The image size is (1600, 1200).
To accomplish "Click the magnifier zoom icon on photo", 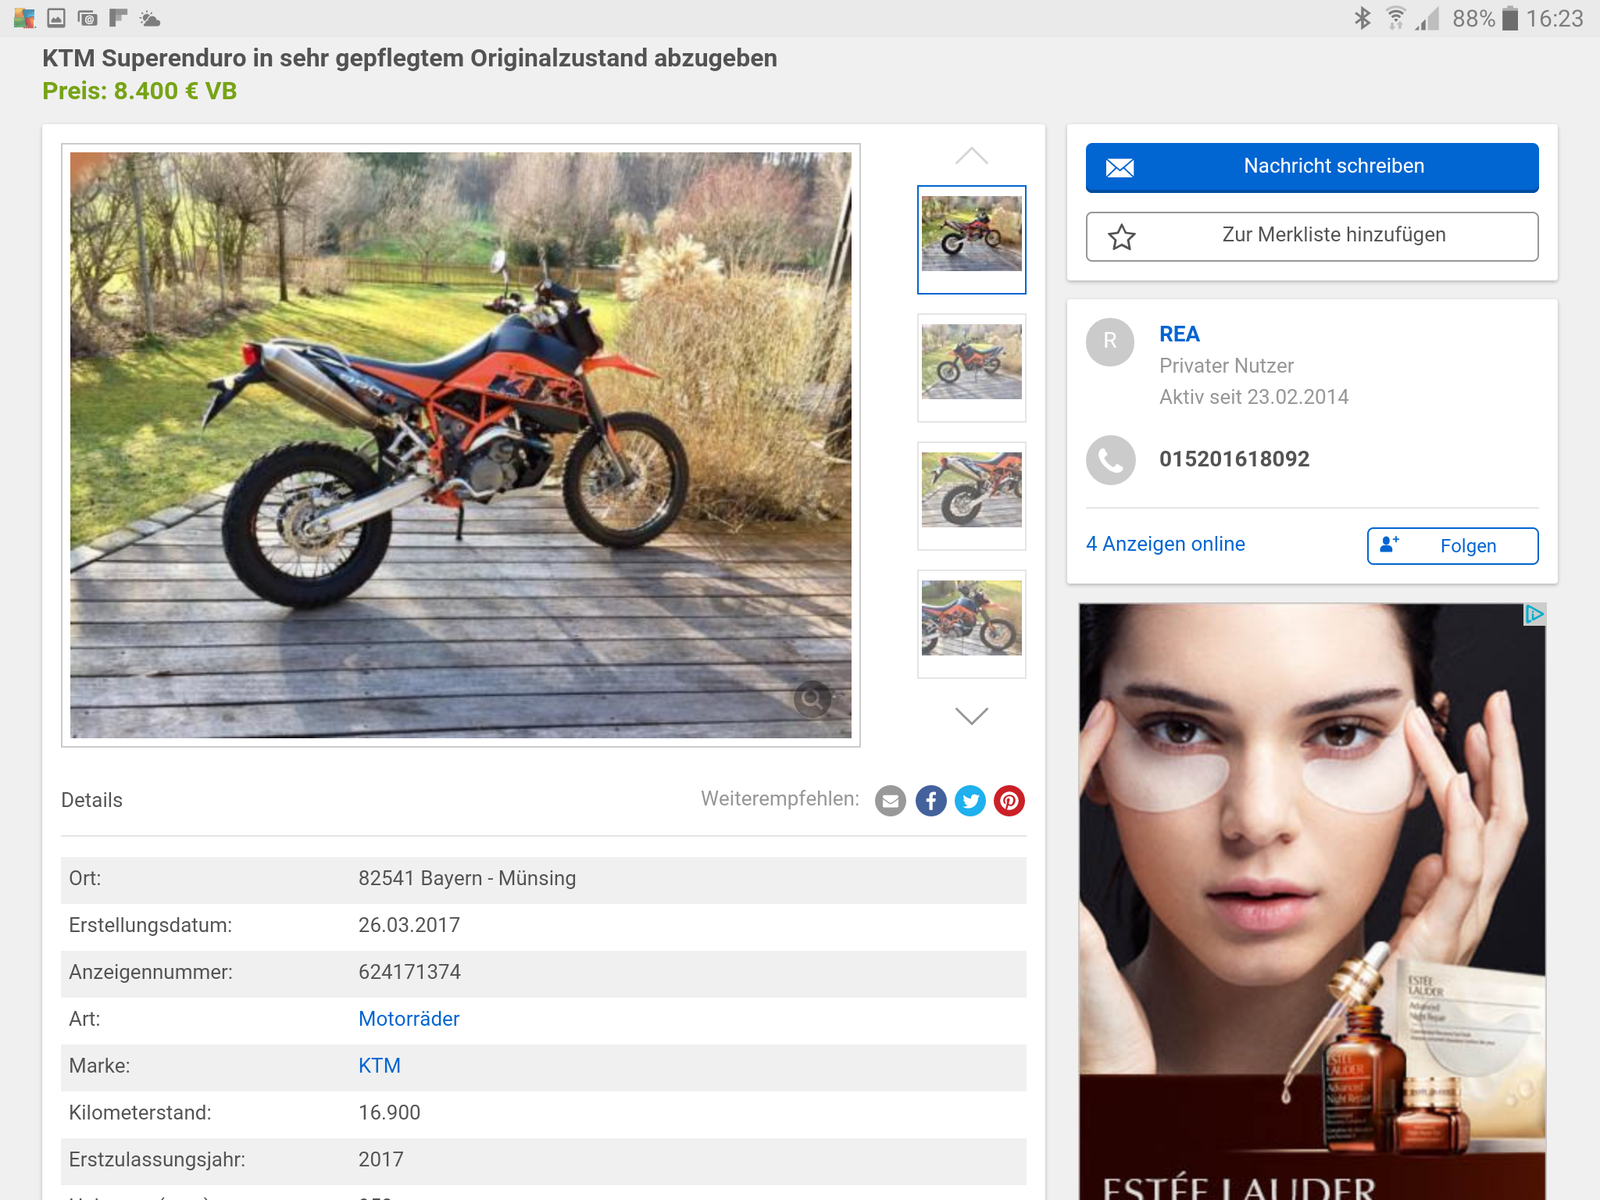I will click(x=812, y=698).
